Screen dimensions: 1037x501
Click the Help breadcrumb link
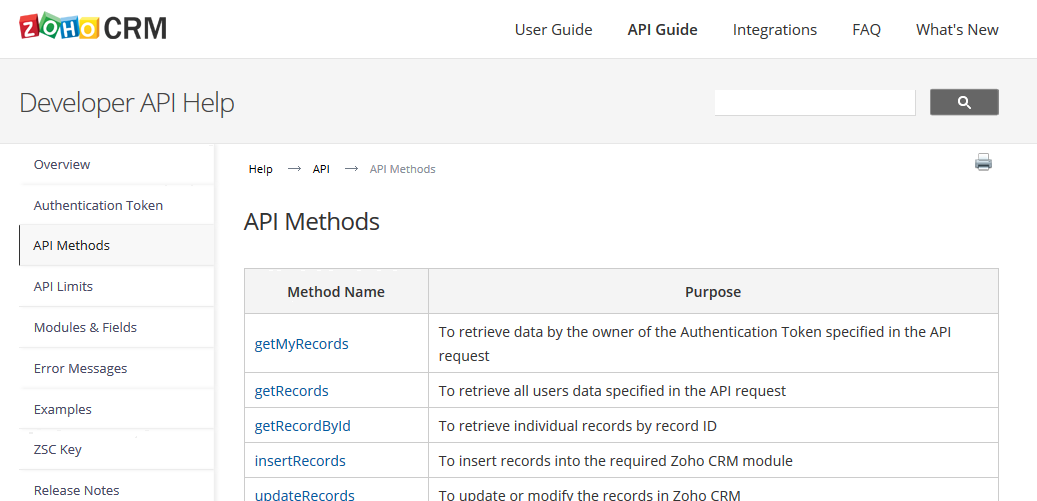click(x=261, y=169)
